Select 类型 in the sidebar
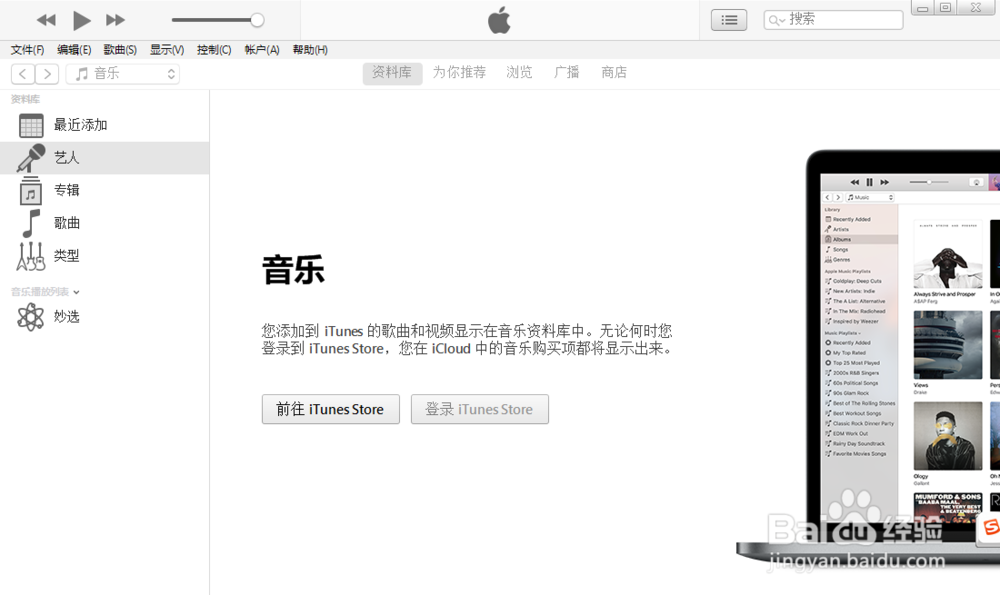The width and height of the screenshot is (1000, 595). point(105,256)
